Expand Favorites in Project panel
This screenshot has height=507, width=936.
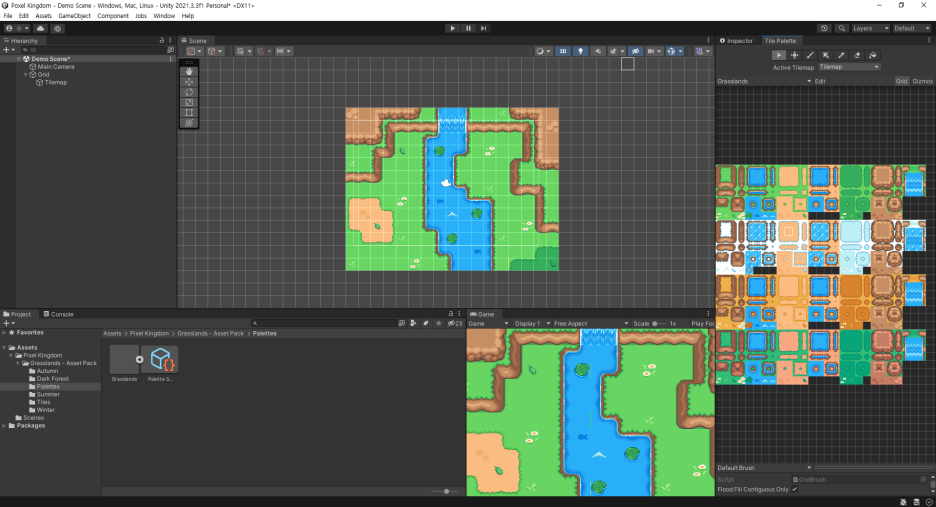pyautogui.click(x=4, y=333)
